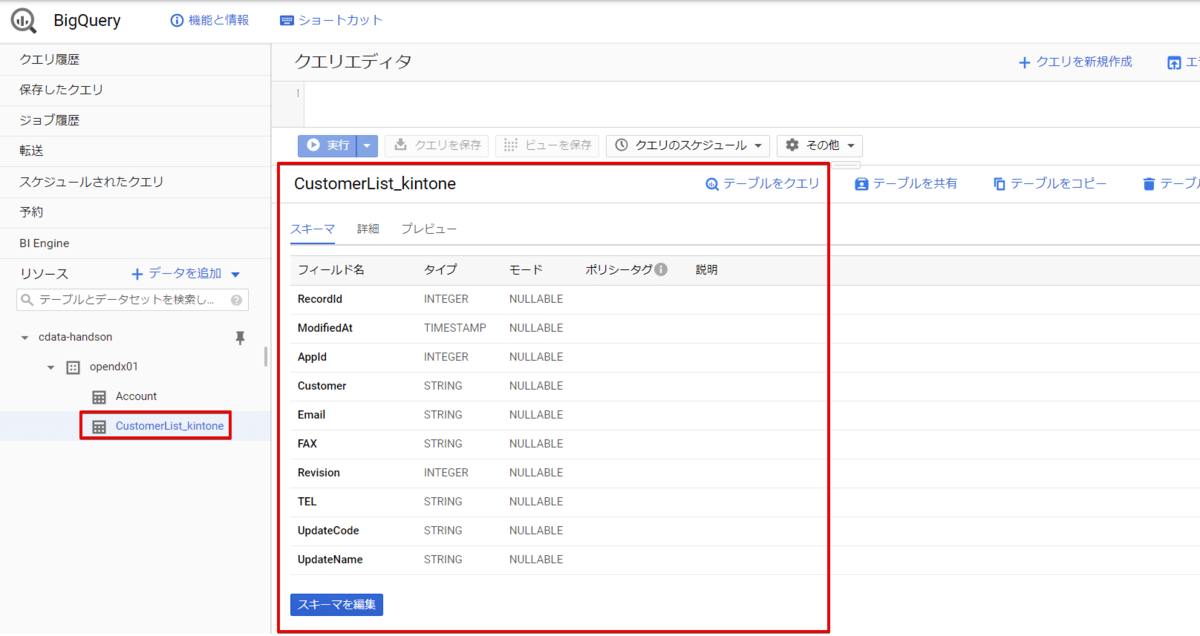This screenshot has width=1200, height=636.
Task: Click the help icon in search box
Action: pos(237,300)
